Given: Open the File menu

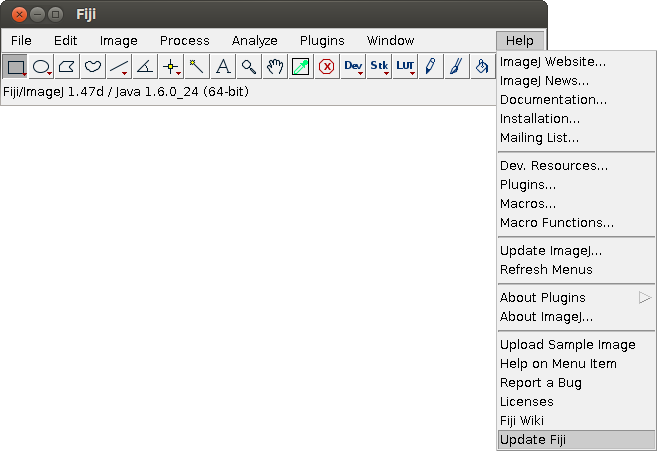Looking at the screenshot, I should [21, 41].
